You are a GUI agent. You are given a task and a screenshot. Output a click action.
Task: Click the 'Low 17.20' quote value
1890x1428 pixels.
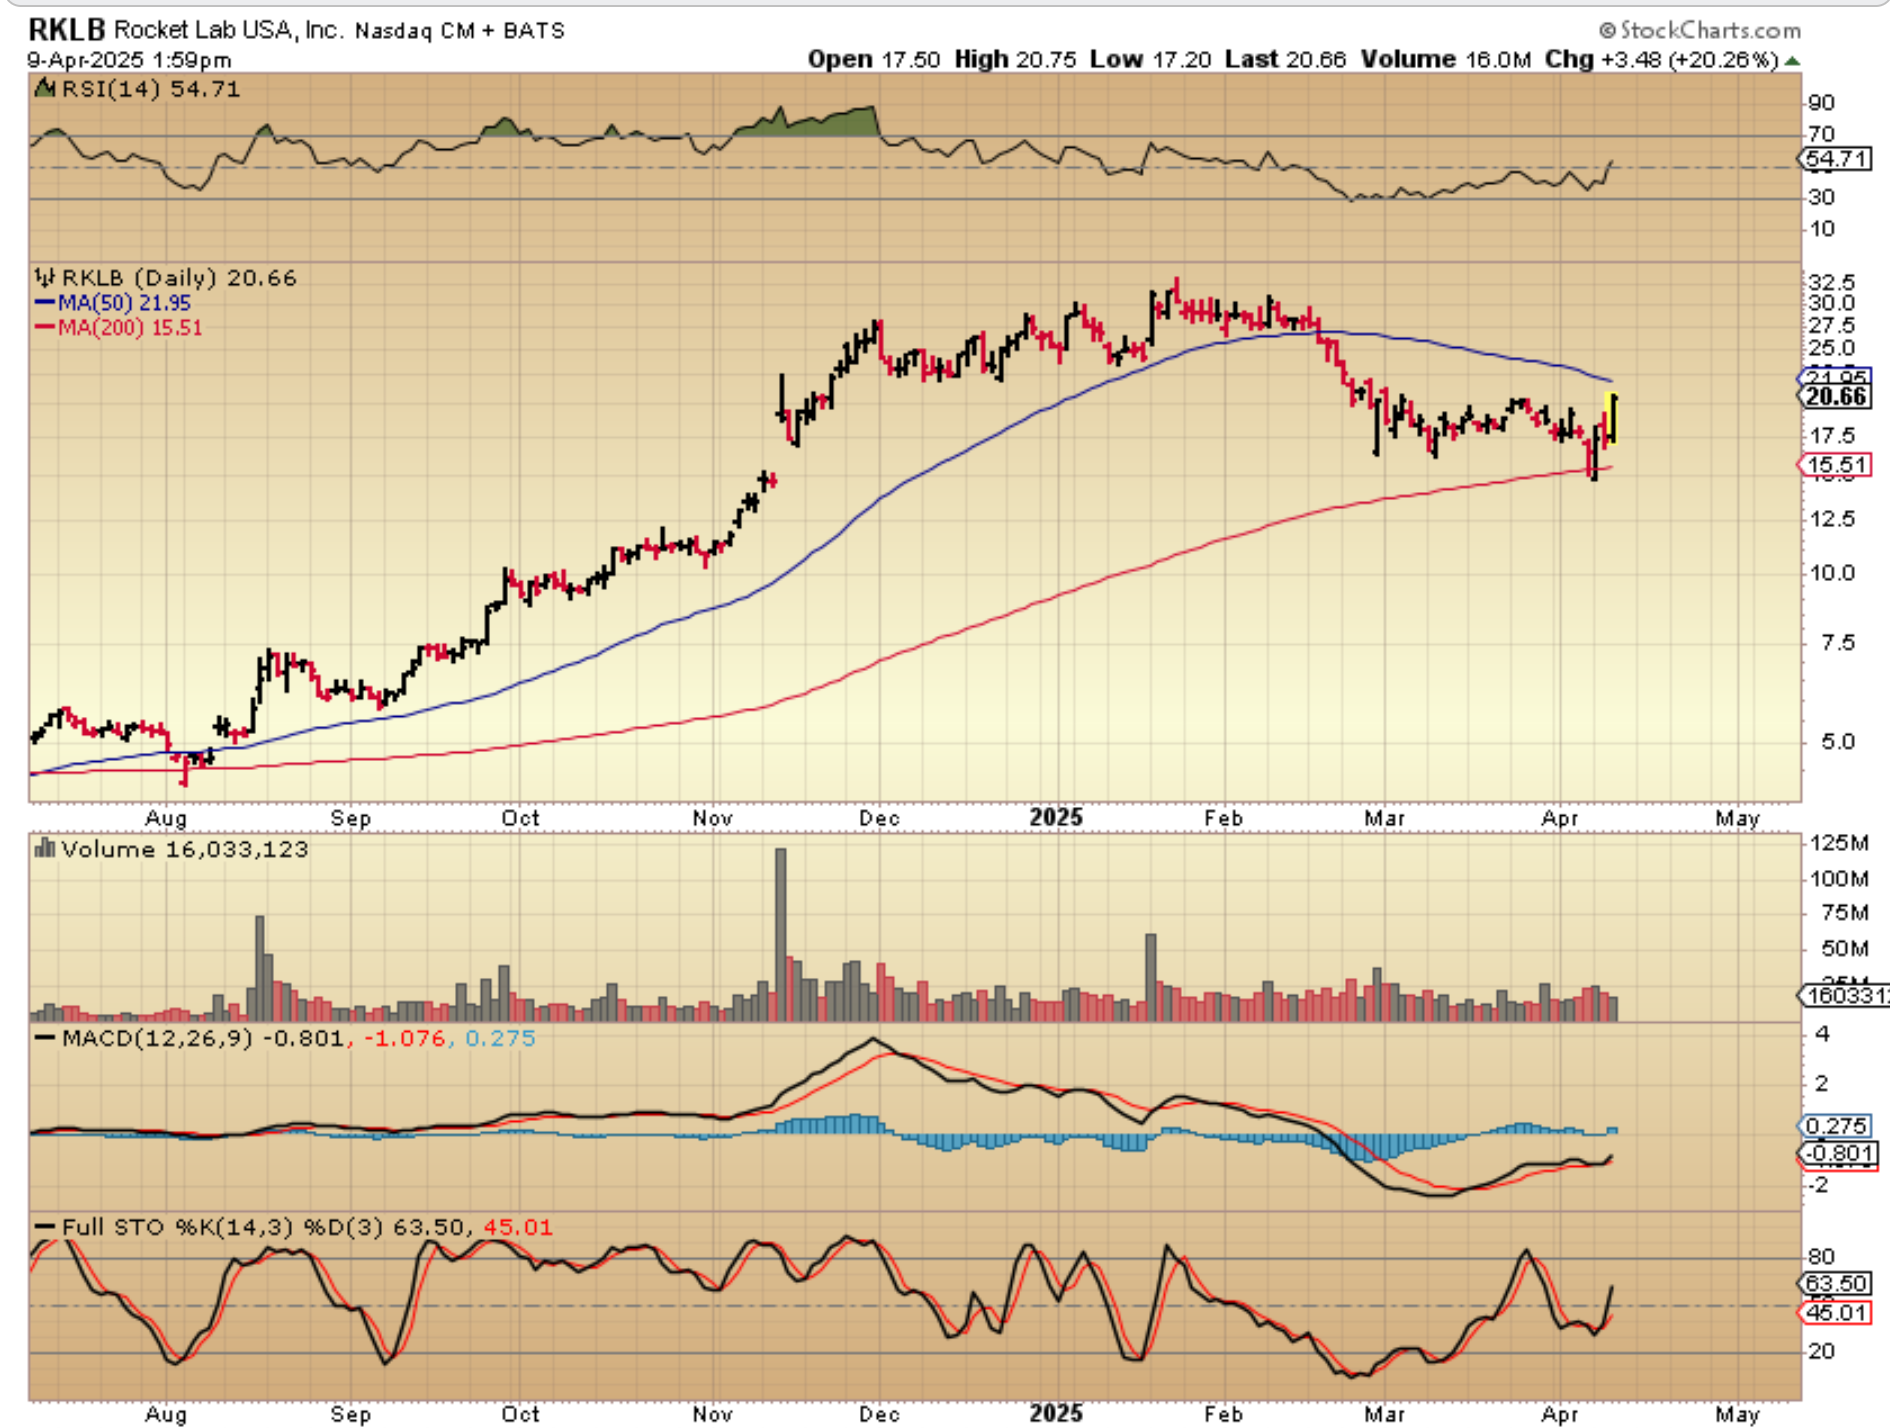(x=1150, y=60)
